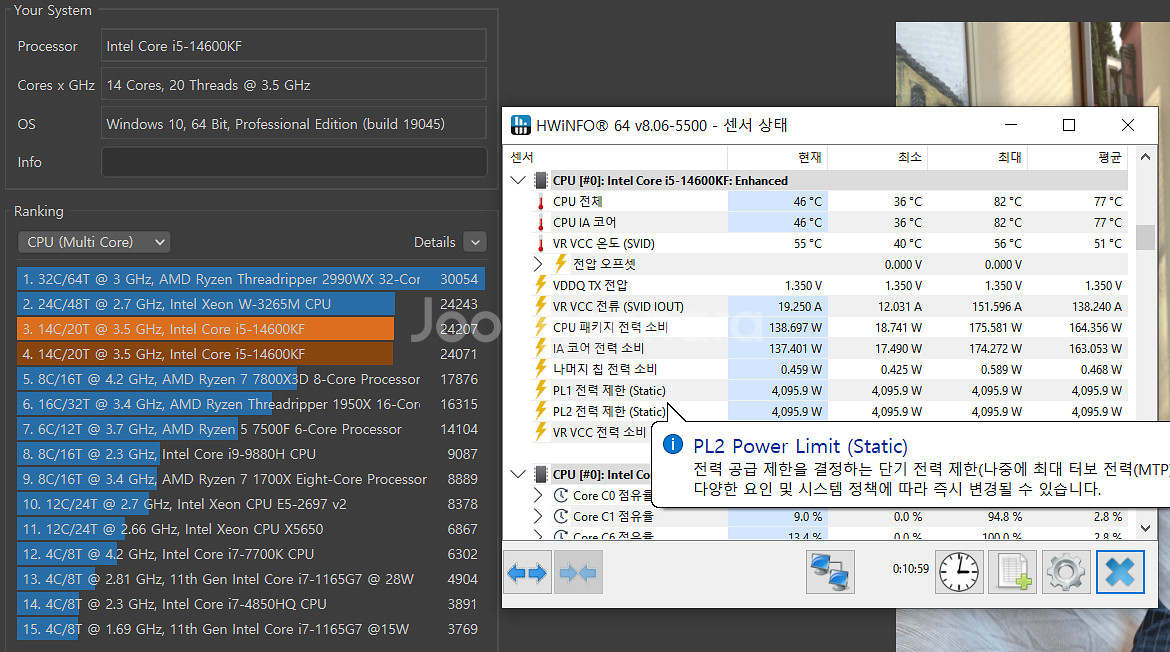This screenshot has height=652, width=1170.
Task: Select ranking 13 i7-1165G7 @ 28W
Action: point(251,579)
